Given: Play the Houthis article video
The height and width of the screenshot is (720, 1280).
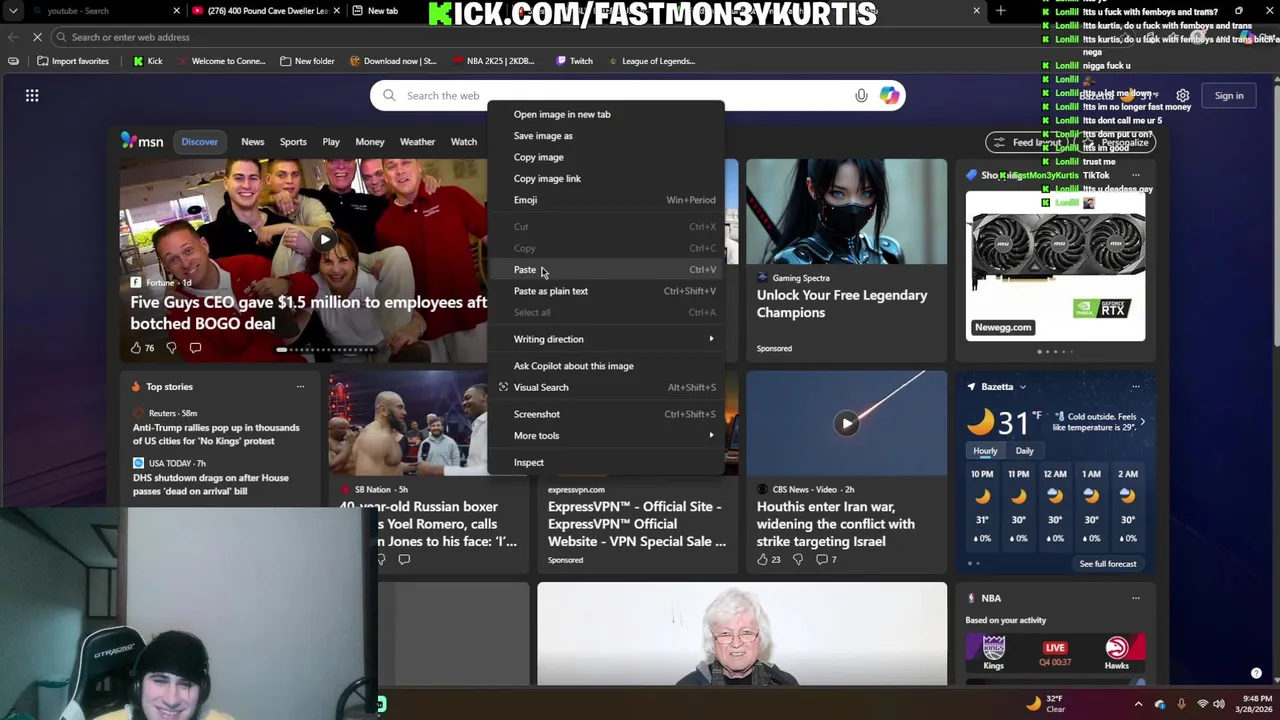Looking at the screenshot, I should click(847, 423).
